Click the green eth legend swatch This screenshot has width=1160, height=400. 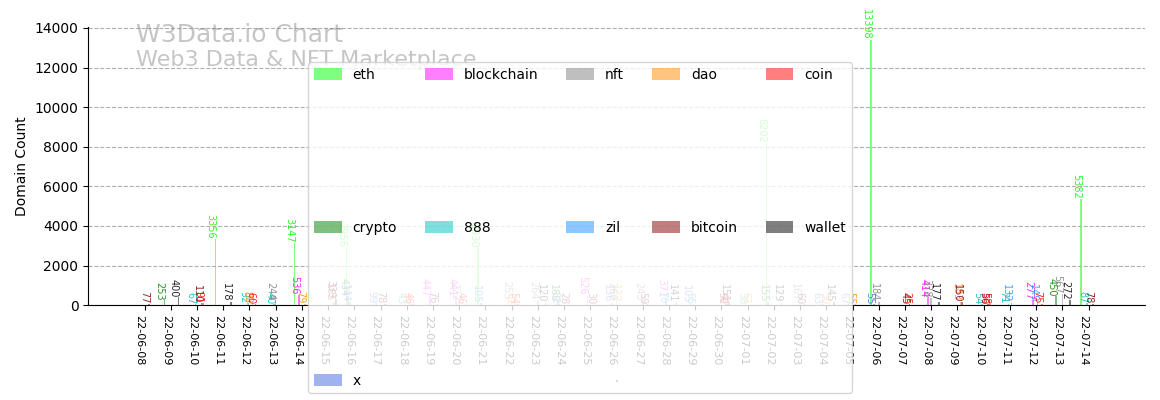[x=328, y=74]
